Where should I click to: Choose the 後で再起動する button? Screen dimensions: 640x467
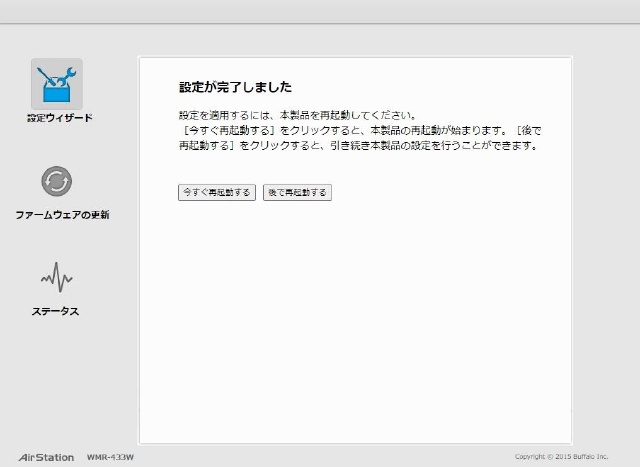[297, 192]
